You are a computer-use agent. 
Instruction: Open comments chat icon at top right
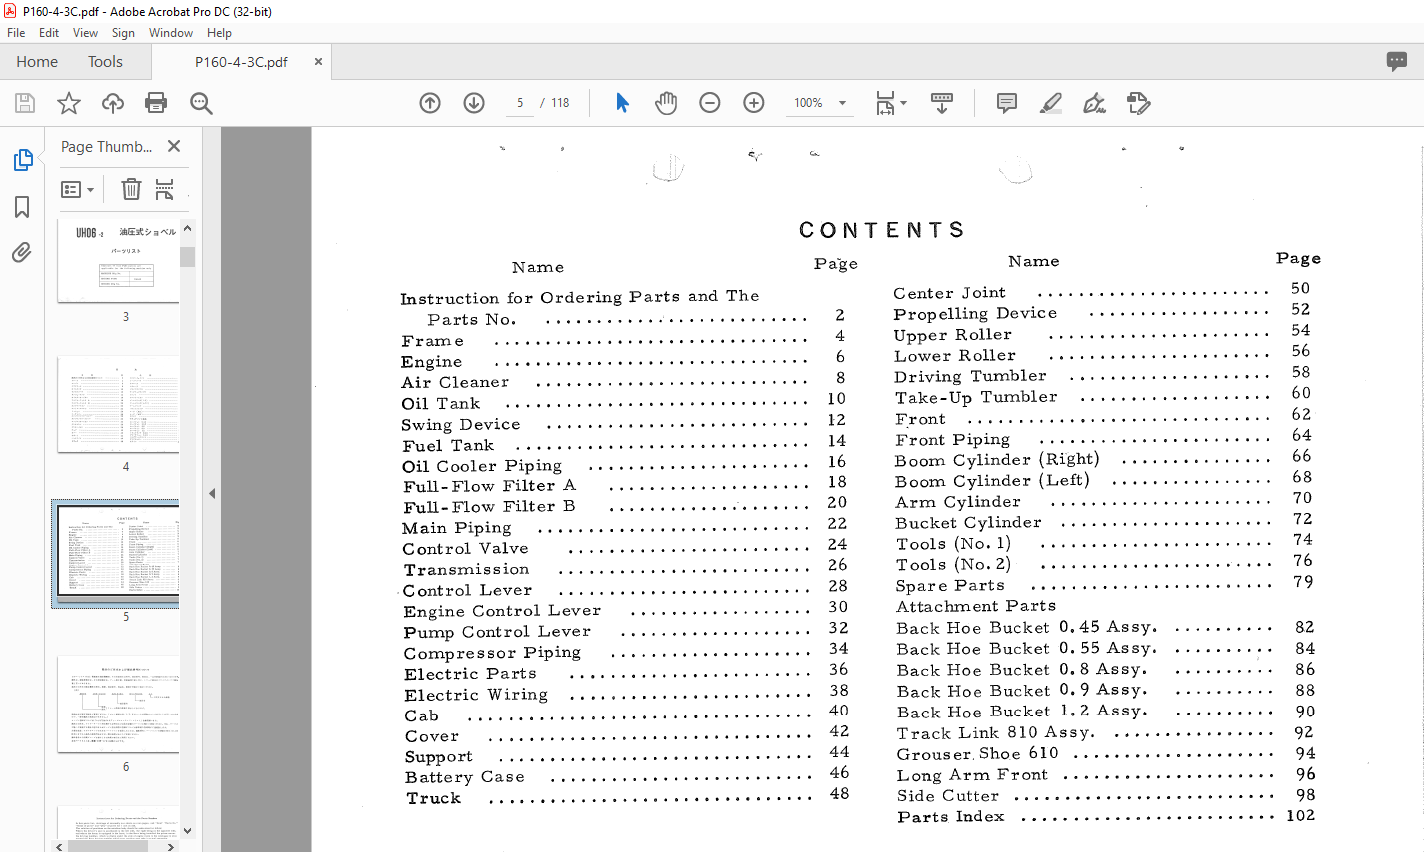coord(1397,61)
